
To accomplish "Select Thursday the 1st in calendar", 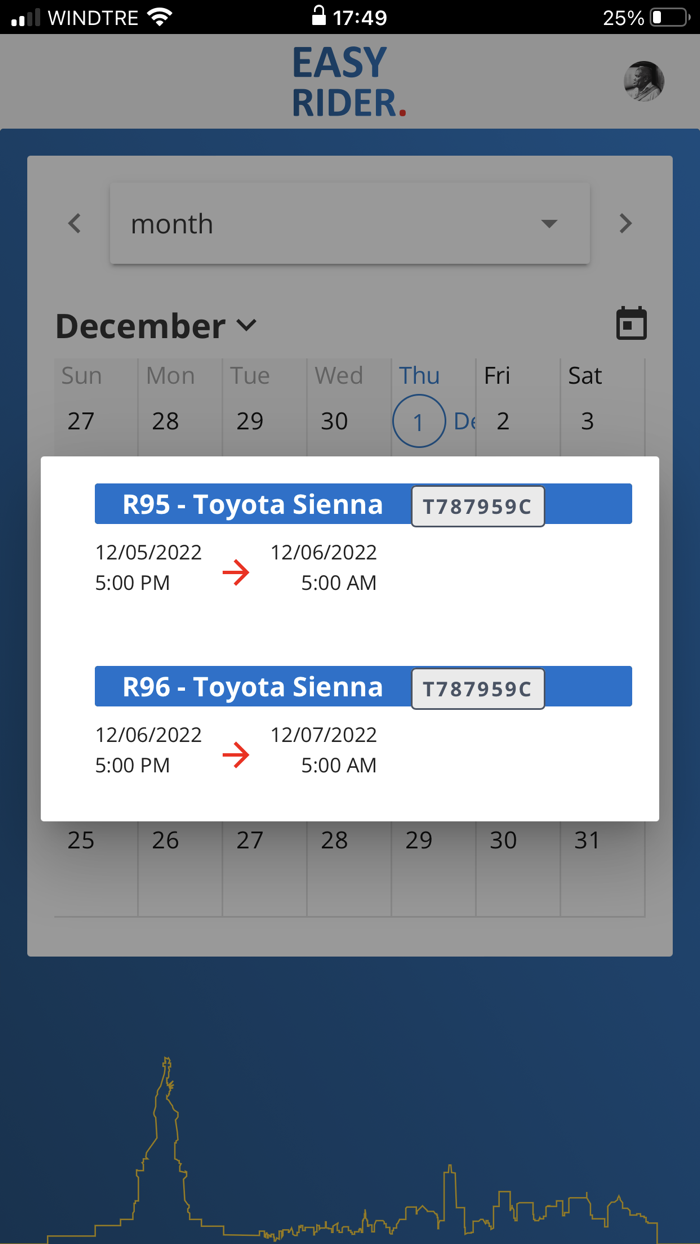I will (x=418, y=422).
